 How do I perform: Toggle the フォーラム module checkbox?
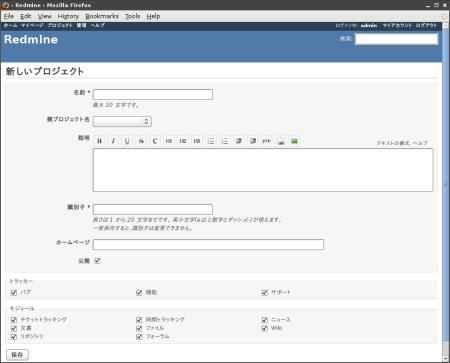139,337
